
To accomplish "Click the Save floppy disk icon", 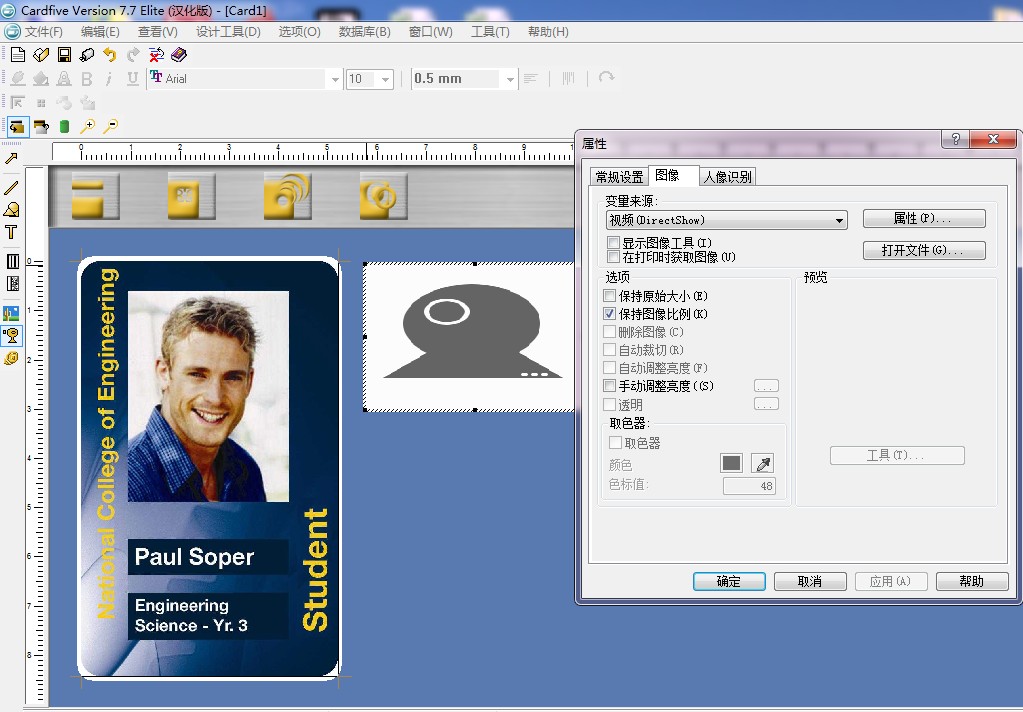I will tap(64, 55).
